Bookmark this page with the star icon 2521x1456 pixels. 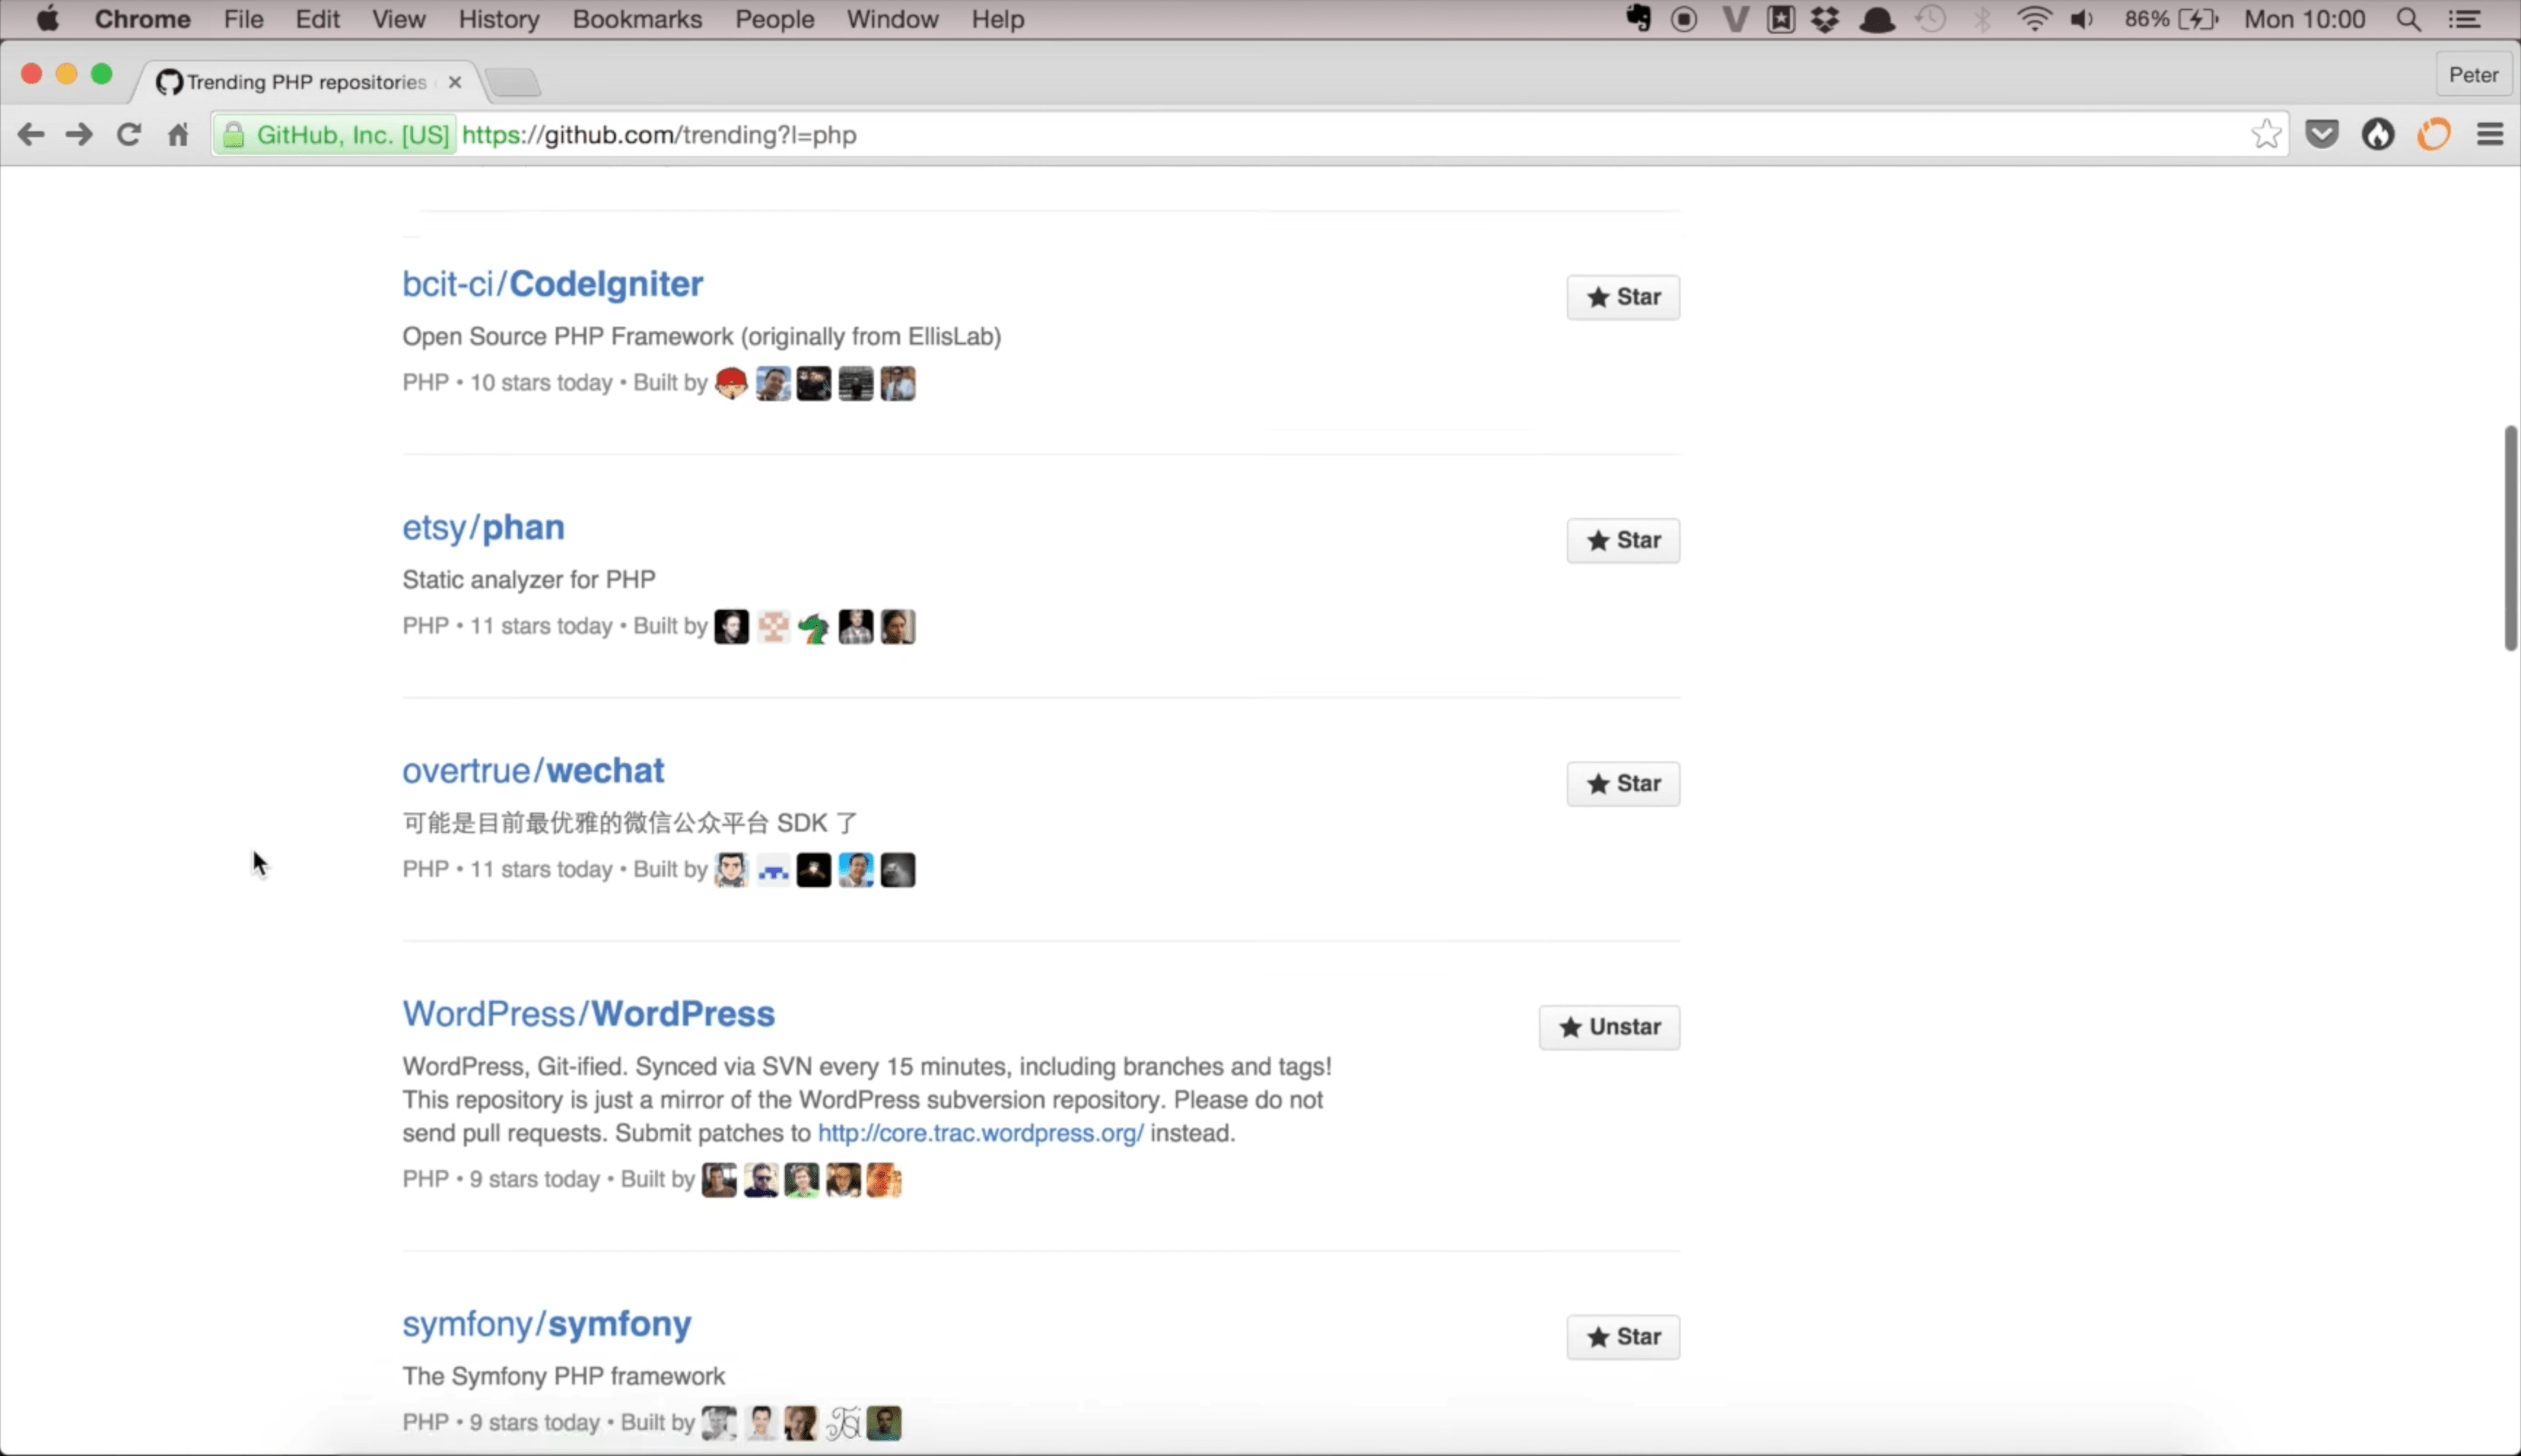pyautogui.click(x=2266, y=134)
